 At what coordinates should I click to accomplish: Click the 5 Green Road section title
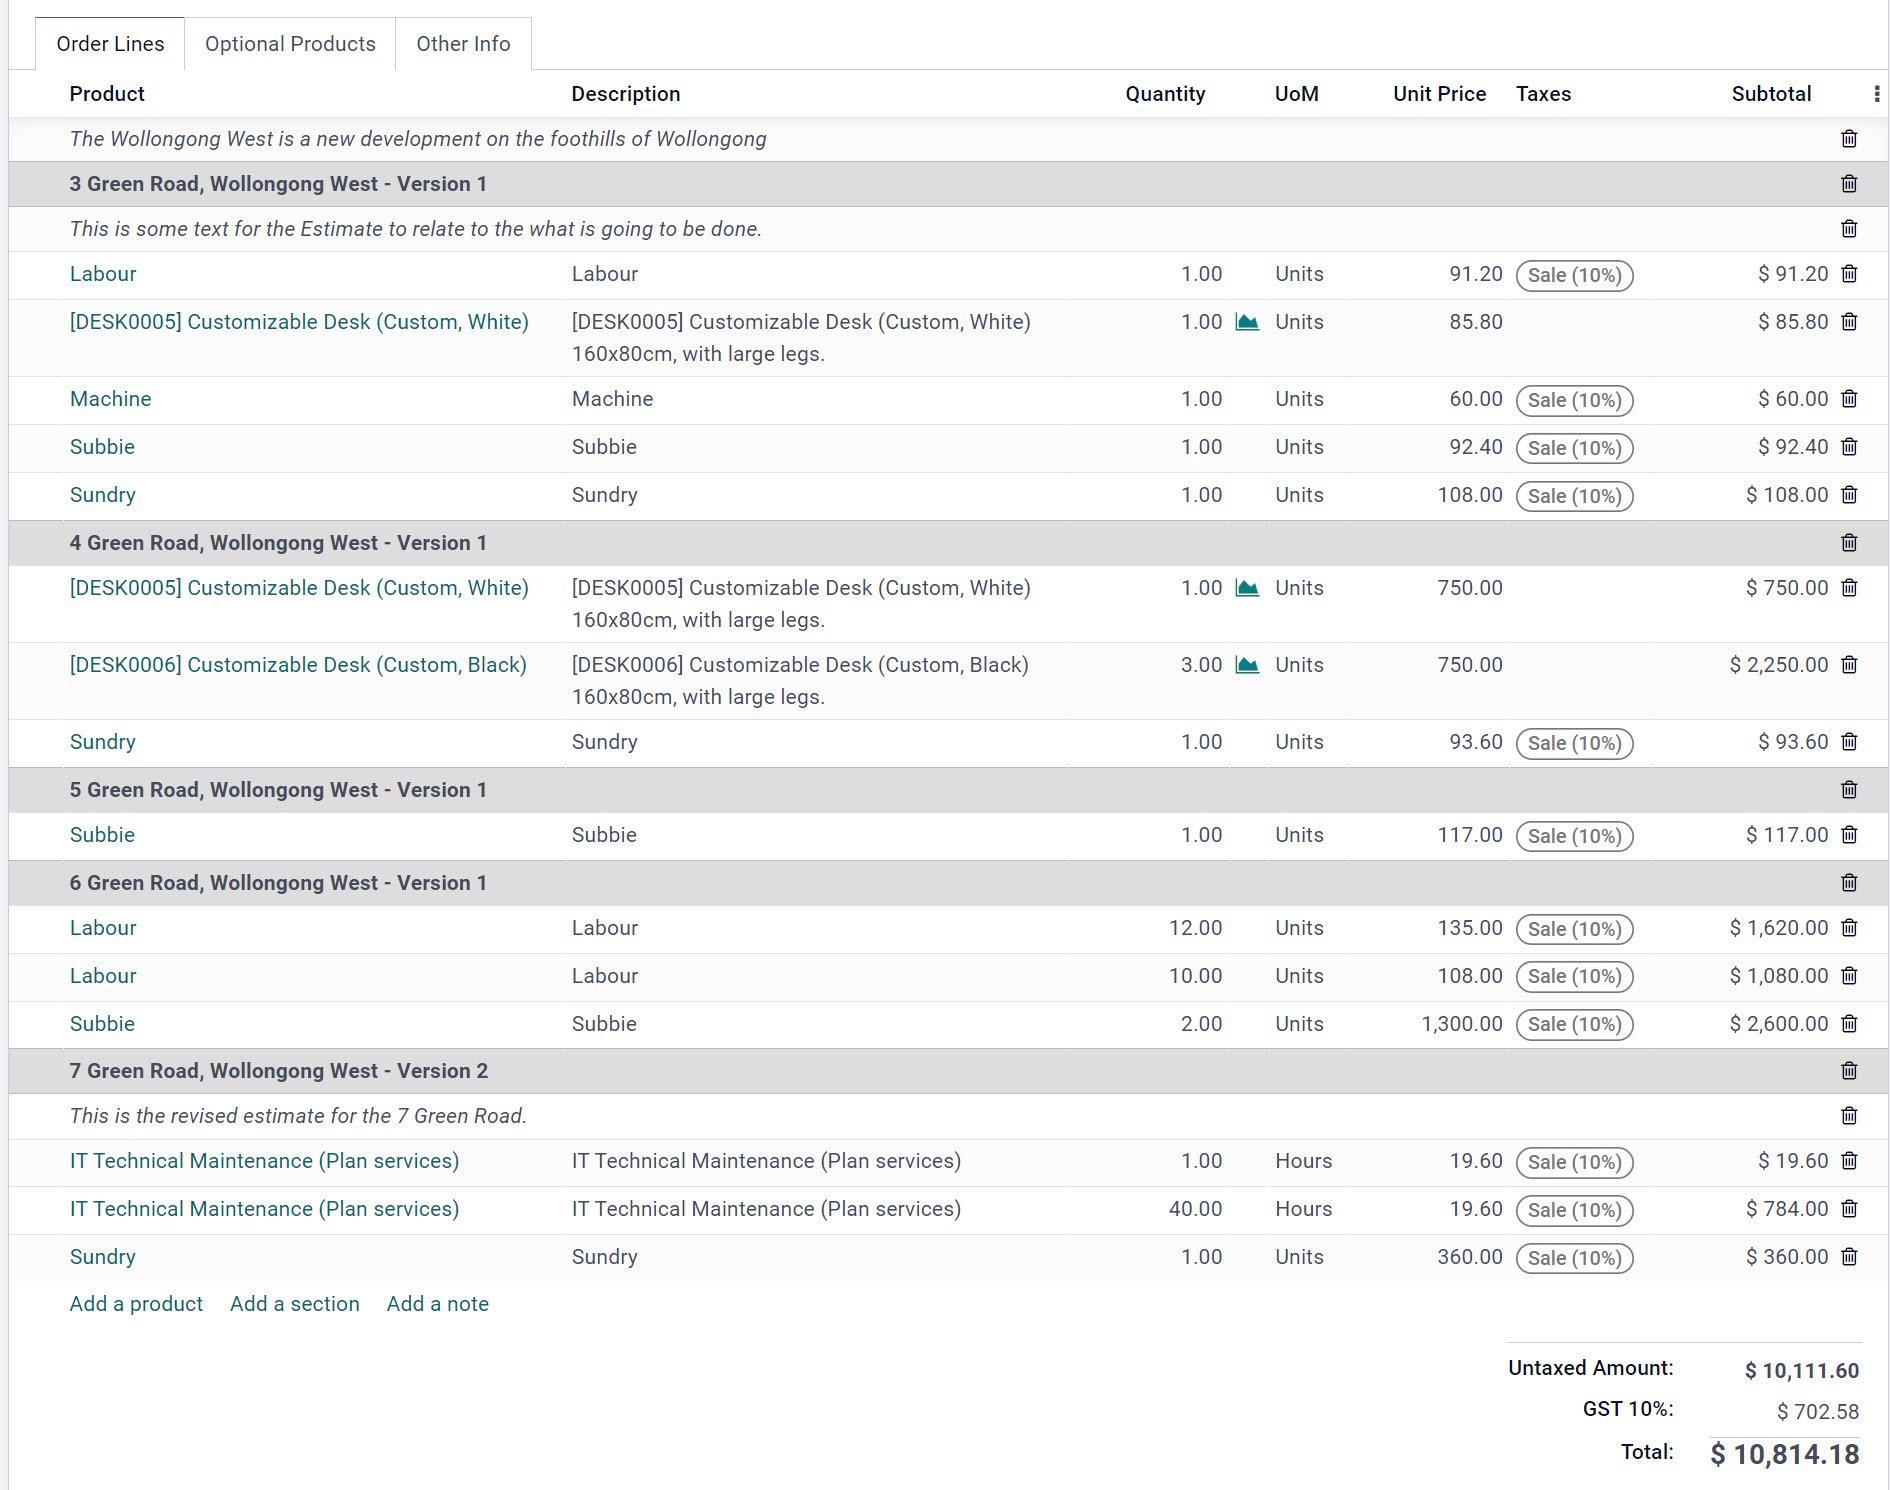pos(278,790)
